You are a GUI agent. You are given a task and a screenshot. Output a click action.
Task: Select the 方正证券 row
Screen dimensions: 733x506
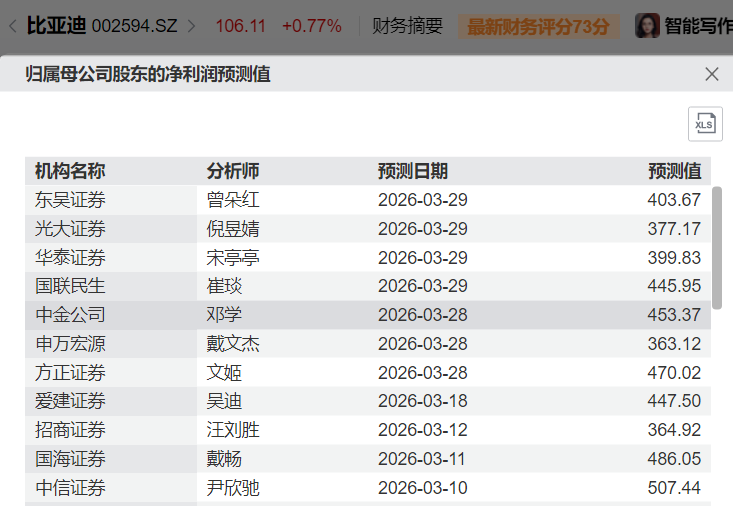368,373
